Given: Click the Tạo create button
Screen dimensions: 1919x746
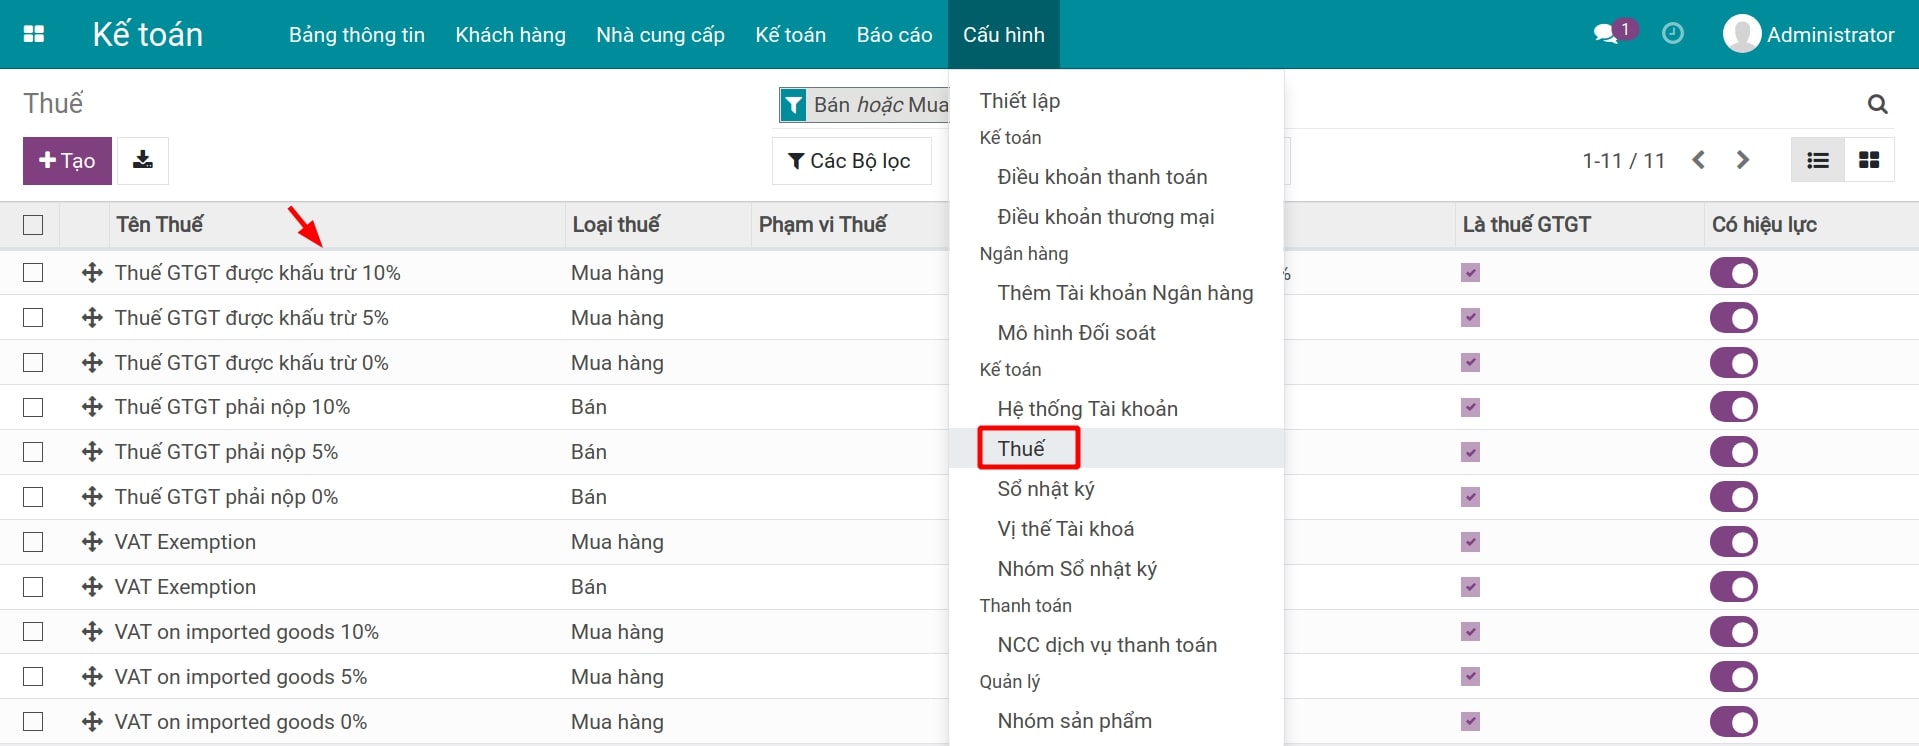Looking at the screenshot, I should (x=67, y=161).
